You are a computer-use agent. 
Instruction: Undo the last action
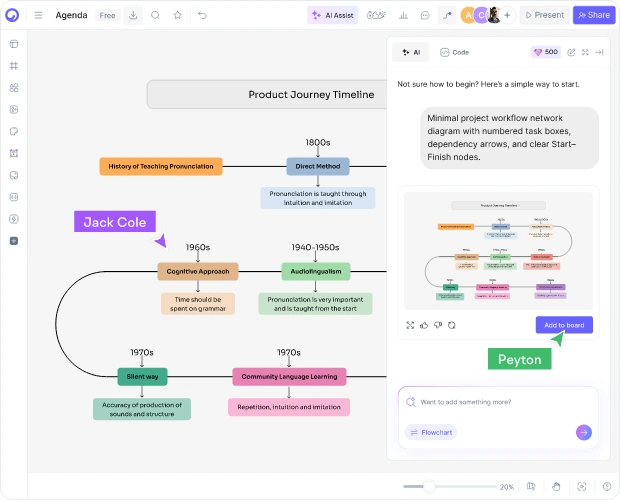click(202, 15)
